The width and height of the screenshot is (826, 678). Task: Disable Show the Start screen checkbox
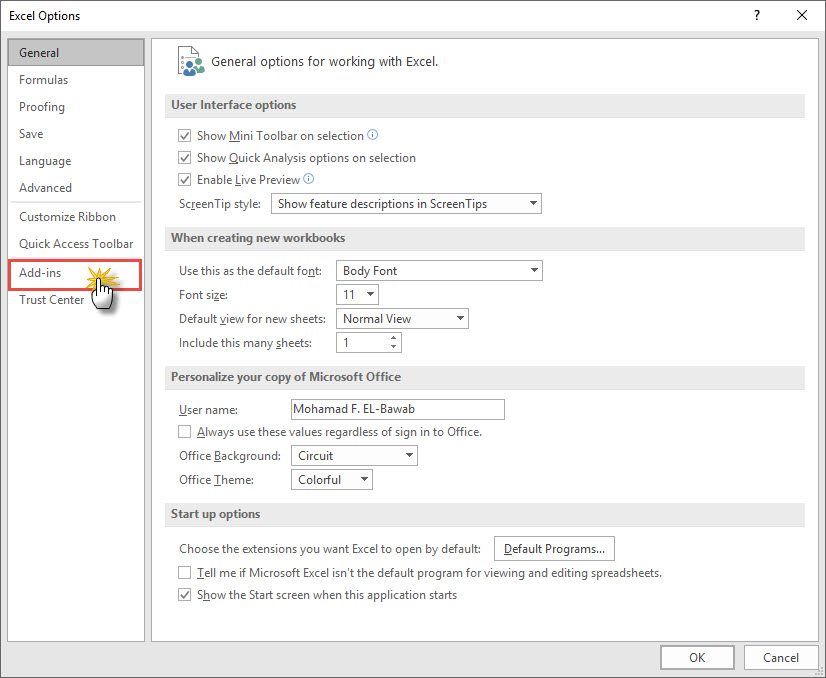point(184,595)
